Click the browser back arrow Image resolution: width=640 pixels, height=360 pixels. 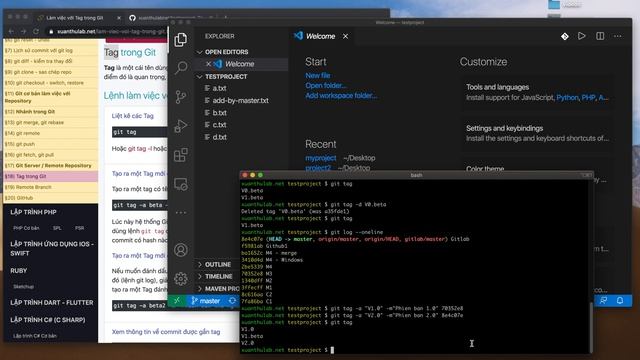pyautogui.click(x=11, y=31)
